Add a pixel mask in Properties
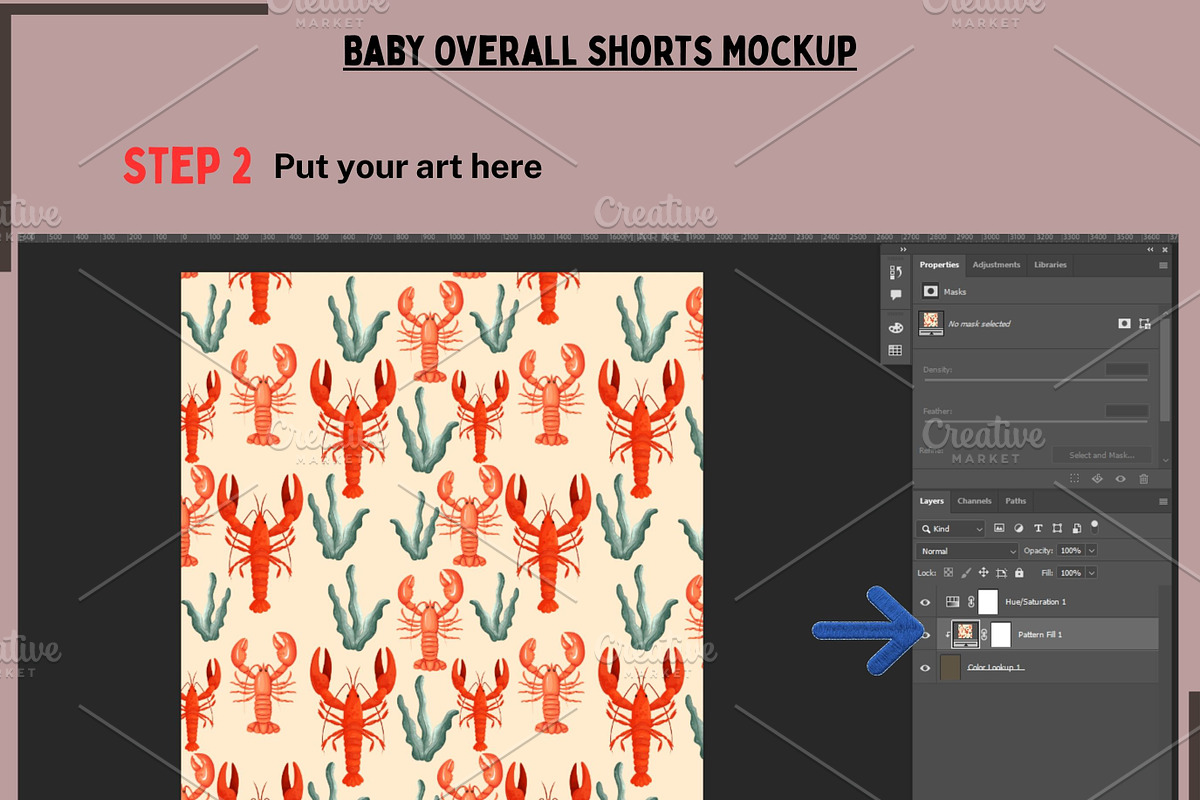 pyautogui.click(x=1124, y=323)
